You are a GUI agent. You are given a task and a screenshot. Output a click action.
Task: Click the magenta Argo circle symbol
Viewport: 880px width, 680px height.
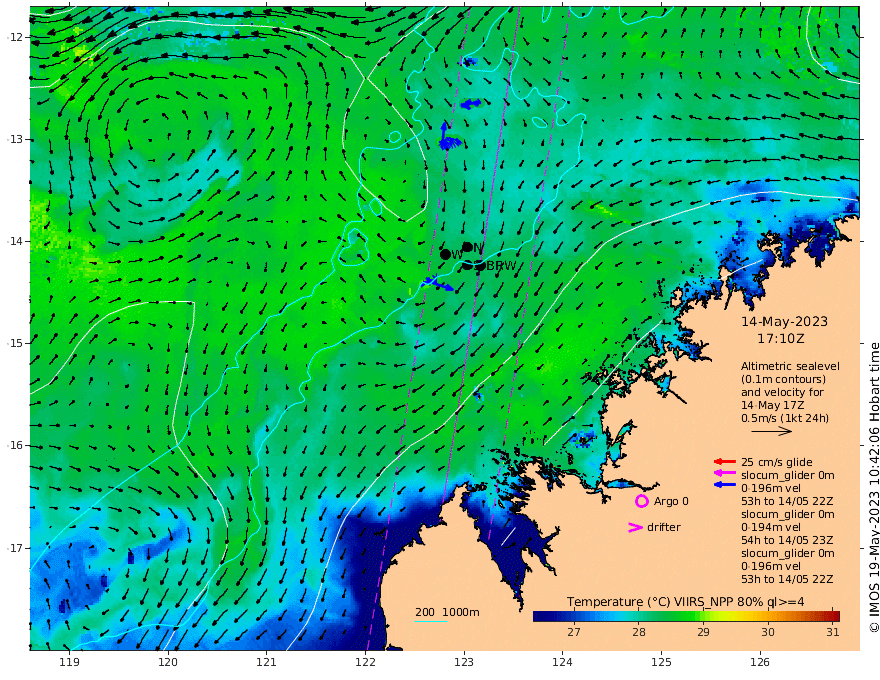coord(641,501)
